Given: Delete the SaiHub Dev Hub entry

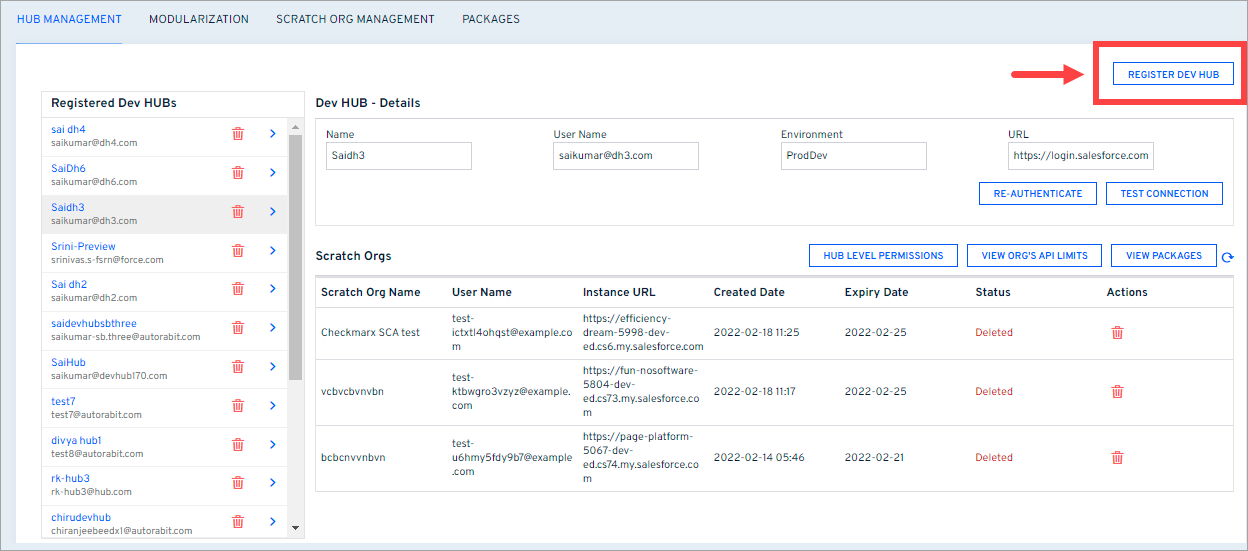Looking at the screenshot, I should click(x=238, y=367).
